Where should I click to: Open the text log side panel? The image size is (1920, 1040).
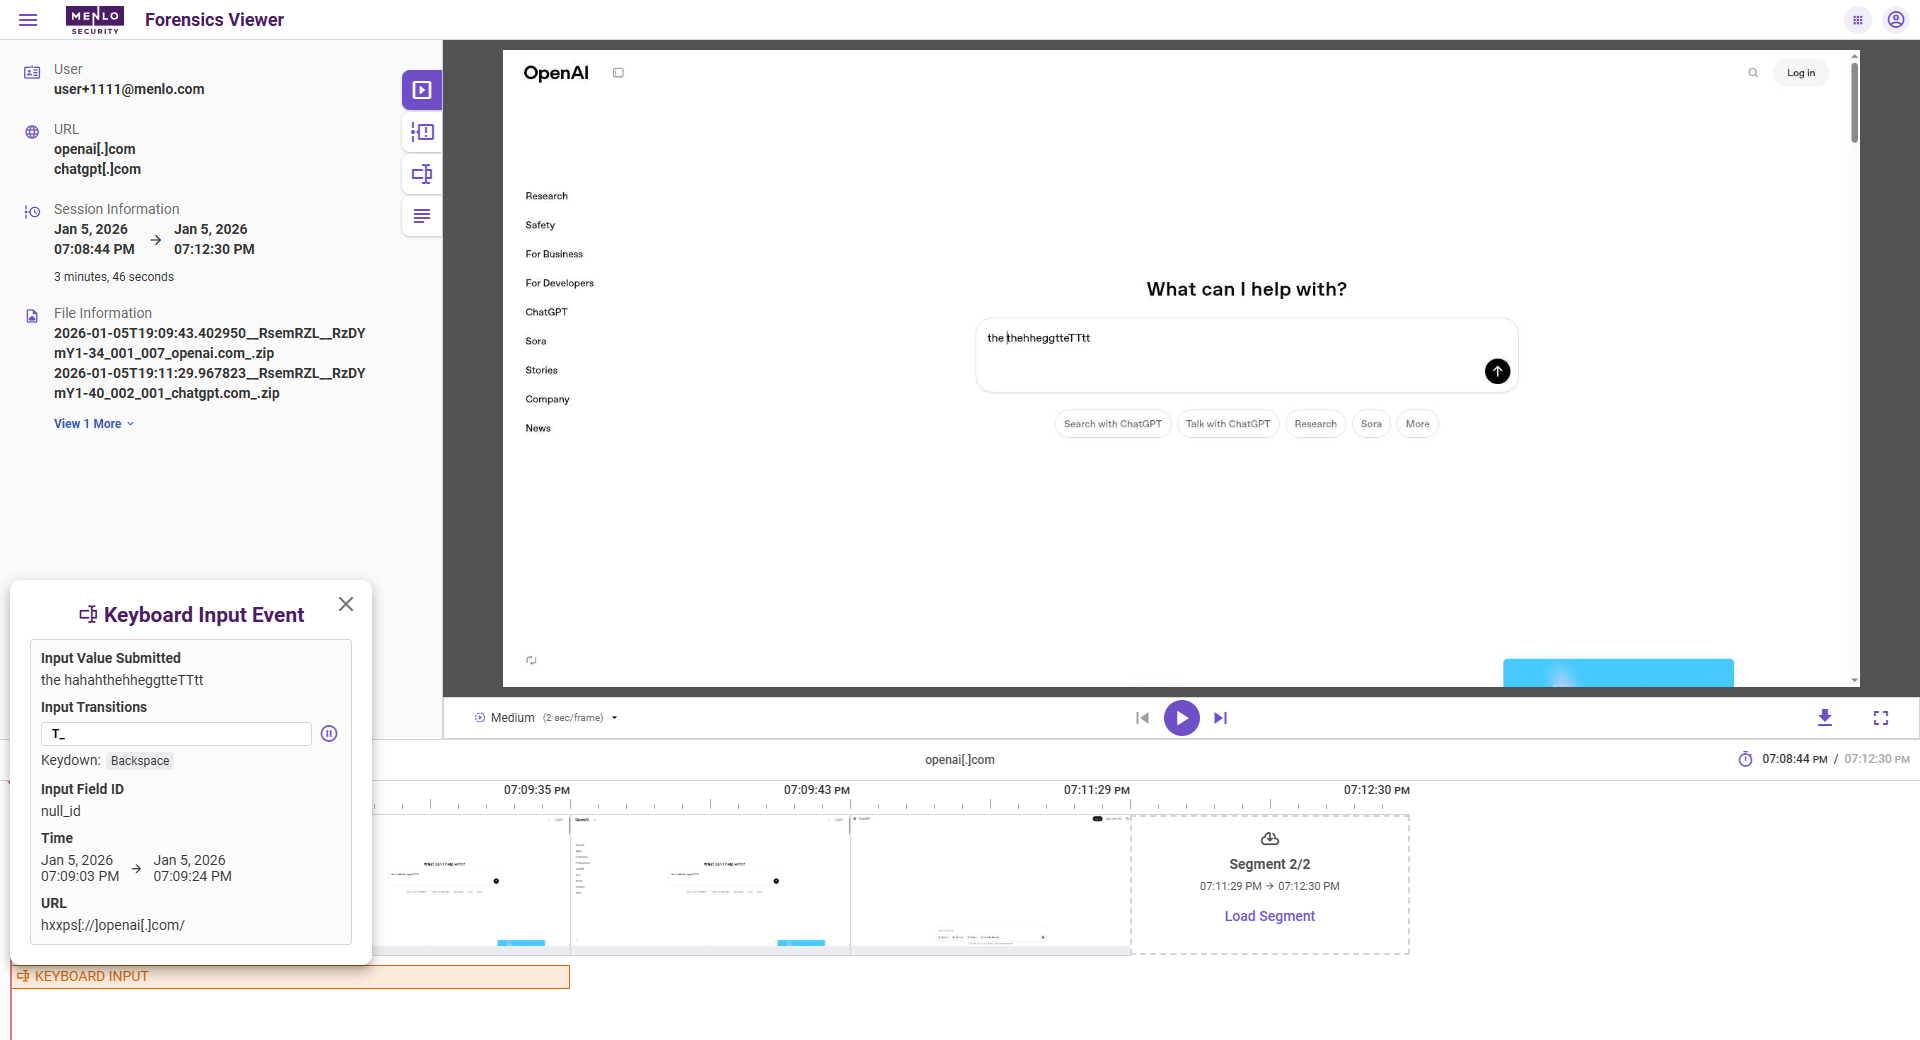coord(422,216)
